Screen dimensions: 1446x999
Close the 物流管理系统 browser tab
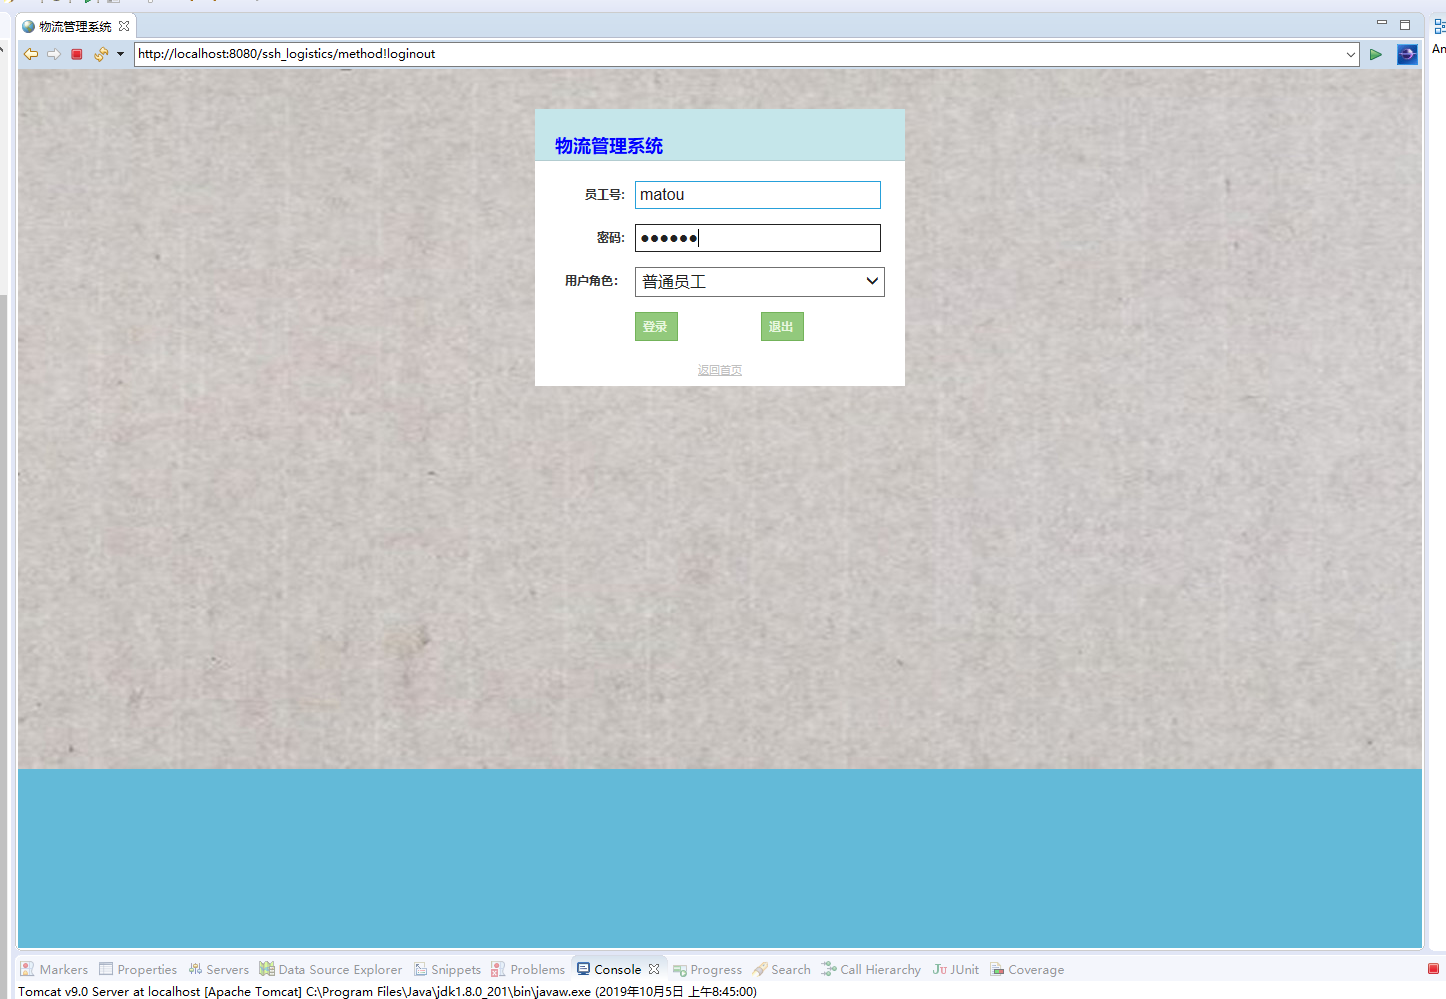tap(124, 26)
